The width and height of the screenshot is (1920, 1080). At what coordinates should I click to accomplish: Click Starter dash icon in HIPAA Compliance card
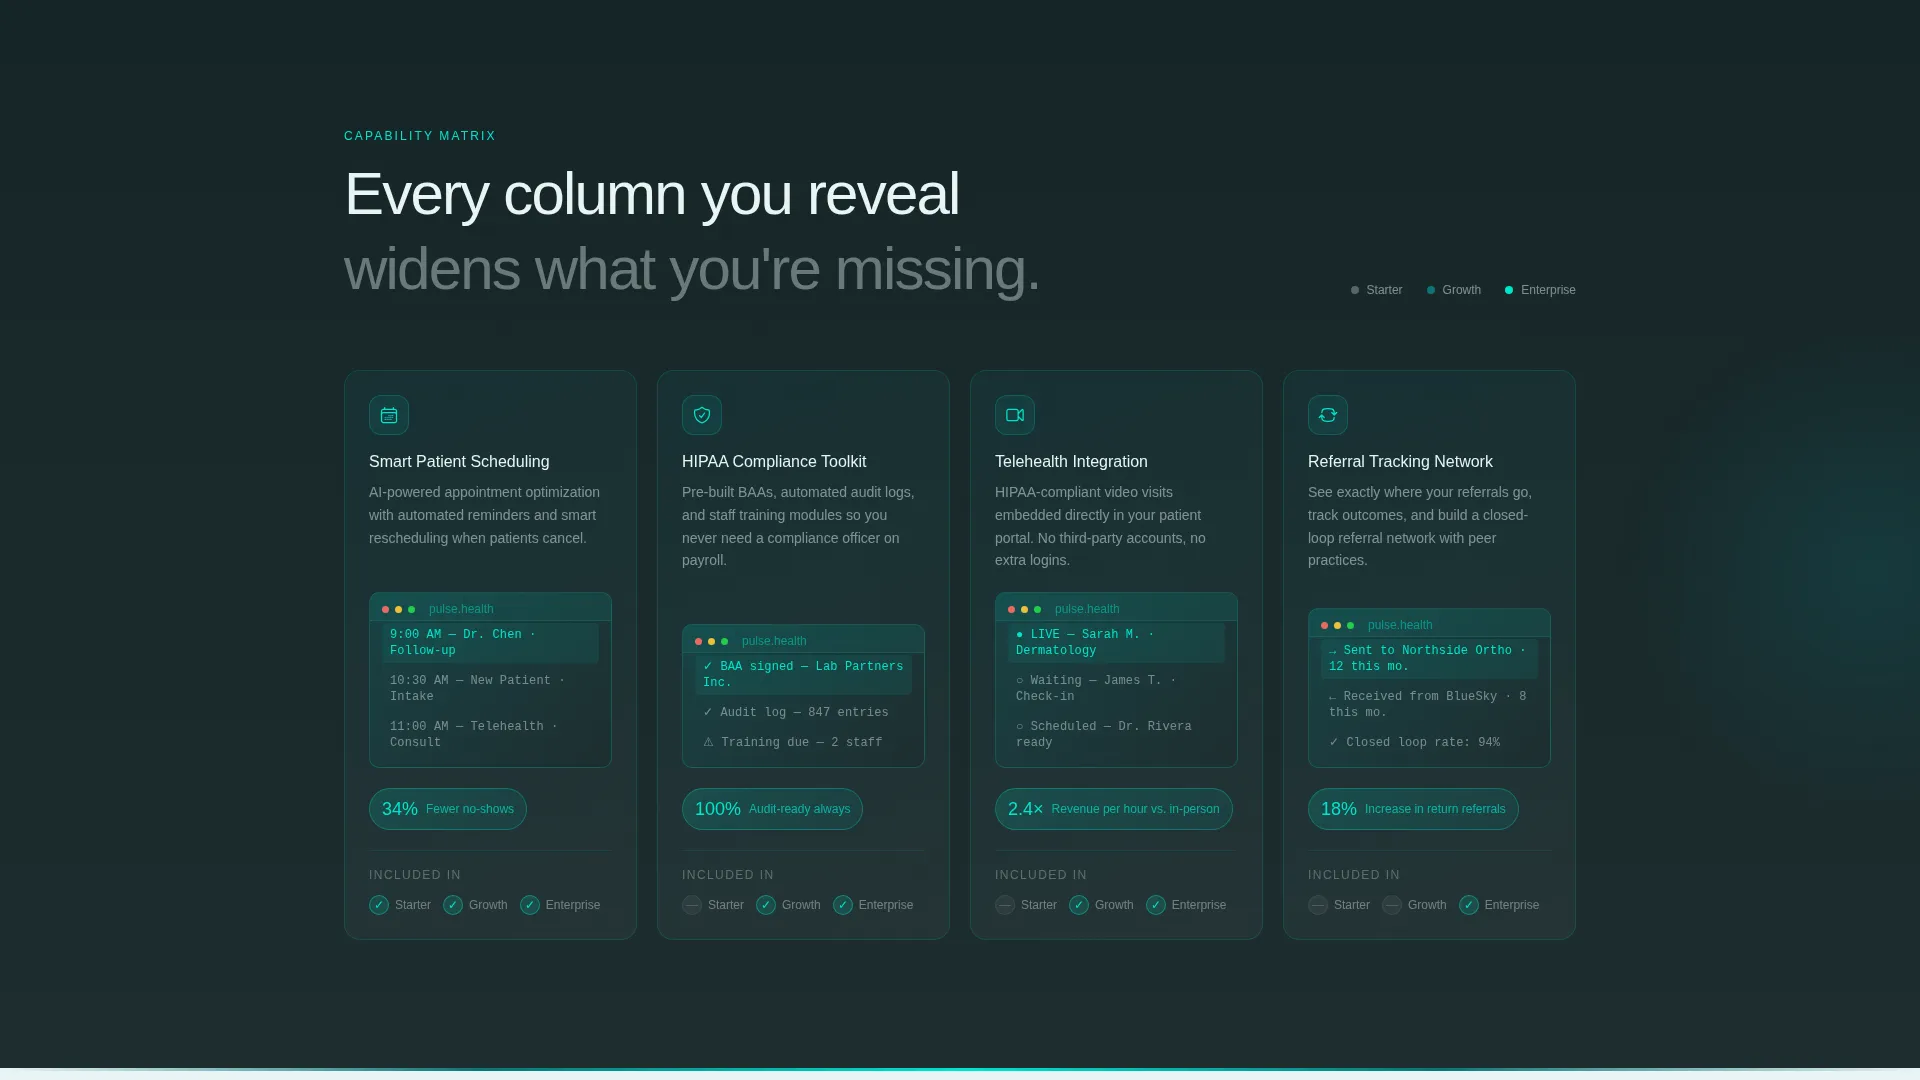692,905
